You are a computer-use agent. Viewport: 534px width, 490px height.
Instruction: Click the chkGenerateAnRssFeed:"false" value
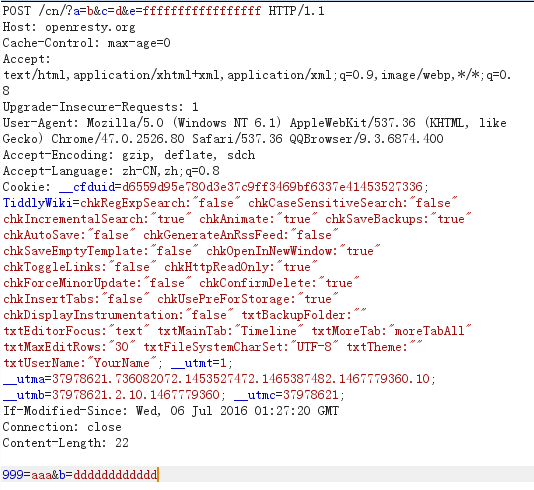[240, 235]
